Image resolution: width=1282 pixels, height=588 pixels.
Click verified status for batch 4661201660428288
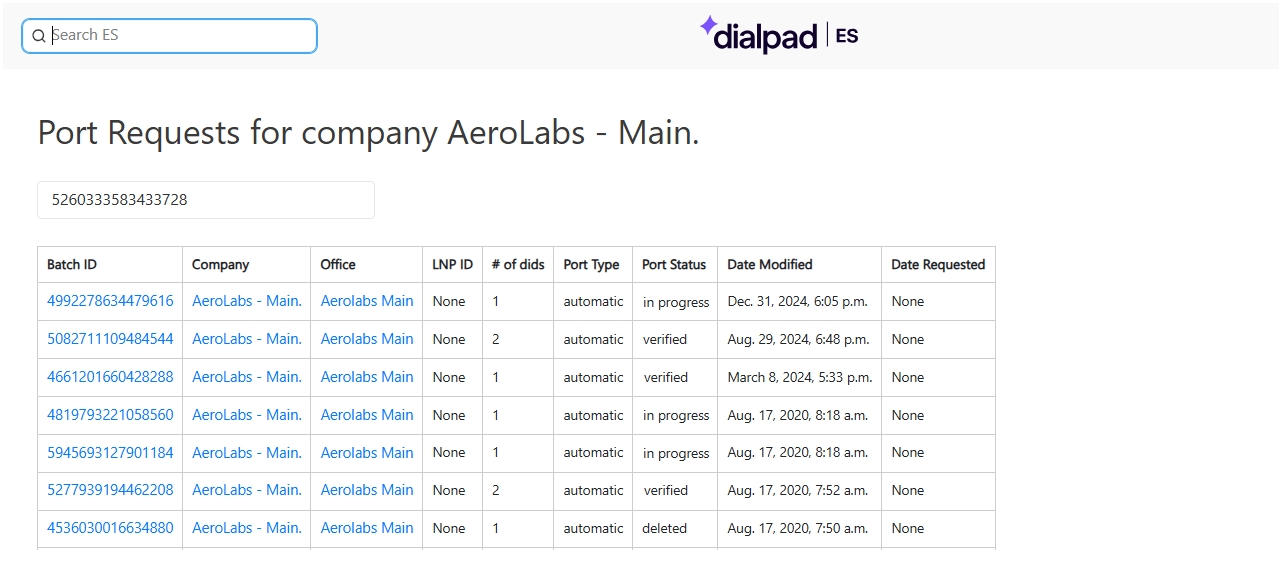665,377
